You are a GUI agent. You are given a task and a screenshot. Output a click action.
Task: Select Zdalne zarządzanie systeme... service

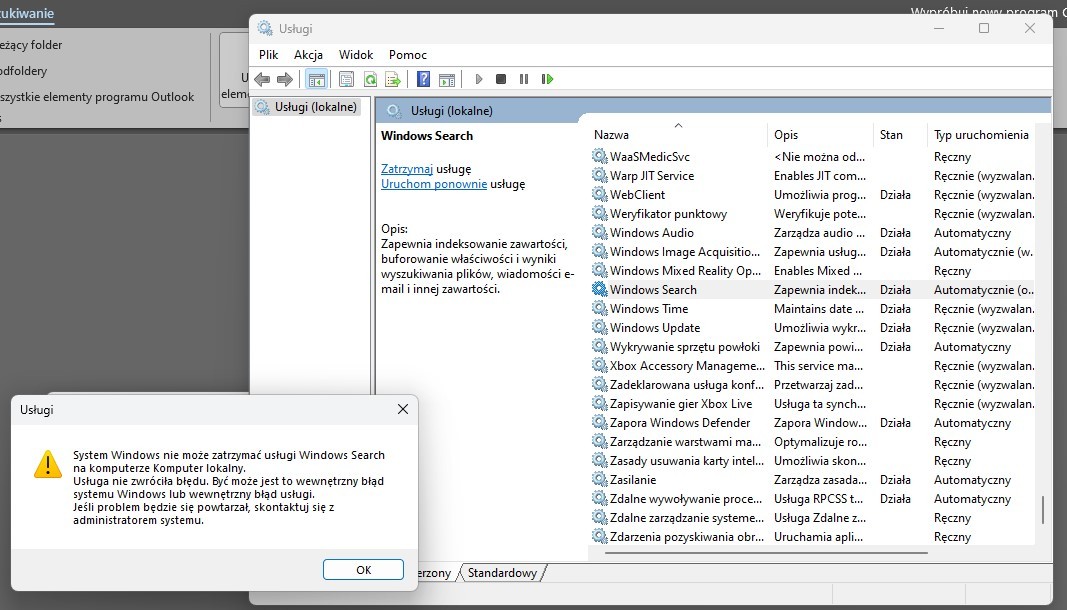(x=812, y=517)
